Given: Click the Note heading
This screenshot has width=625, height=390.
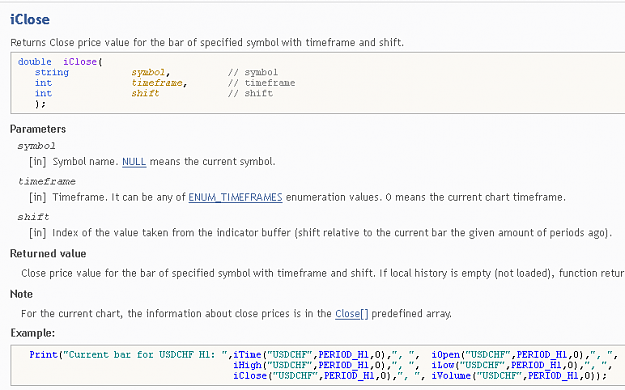Looking at the screenshot, I should pos(22,294).
